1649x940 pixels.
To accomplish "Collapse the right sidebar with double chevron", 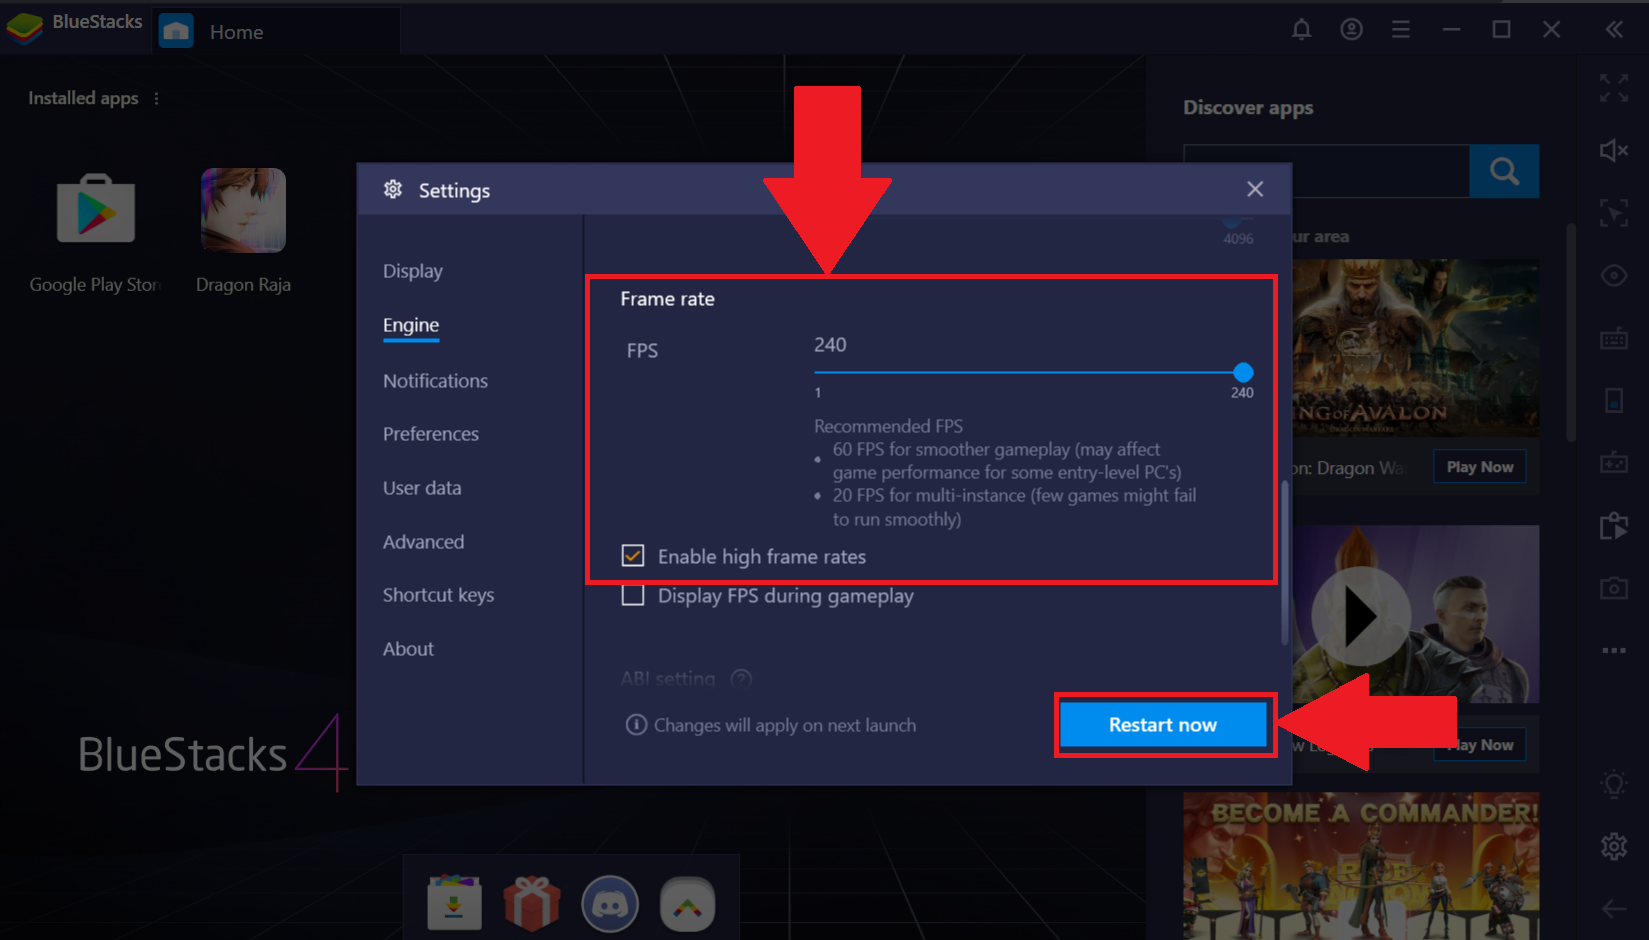I will coord(1614,30).
